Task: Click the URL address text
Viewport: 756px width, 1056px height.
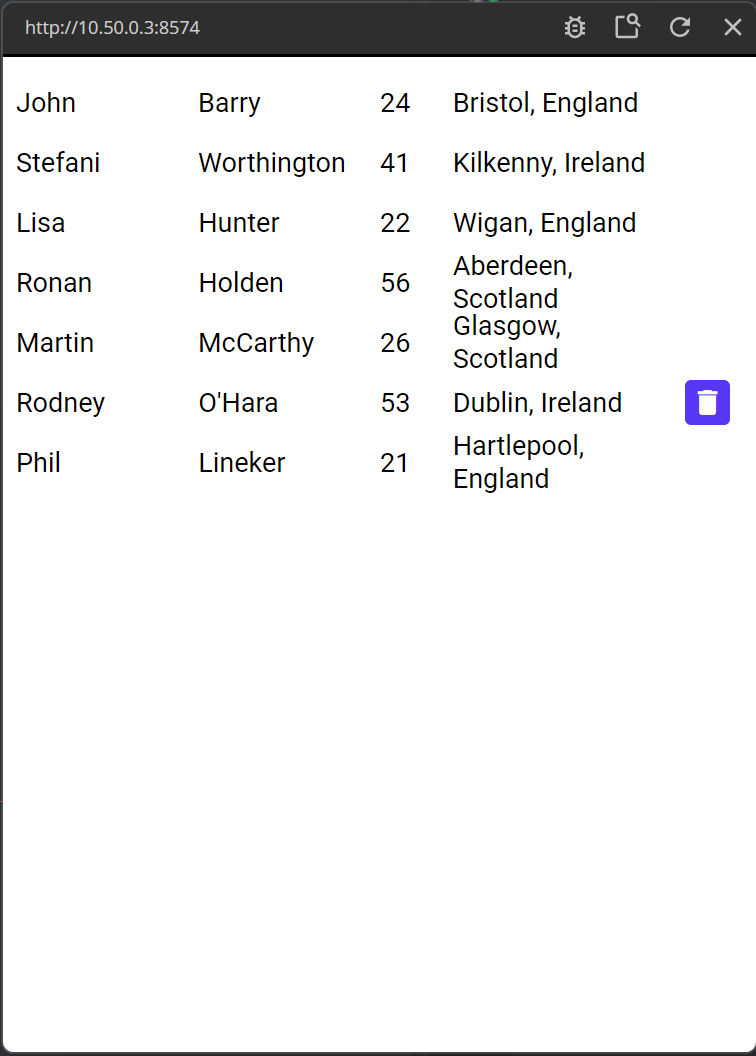Action: pyautogui.click(x=112, y=28)
